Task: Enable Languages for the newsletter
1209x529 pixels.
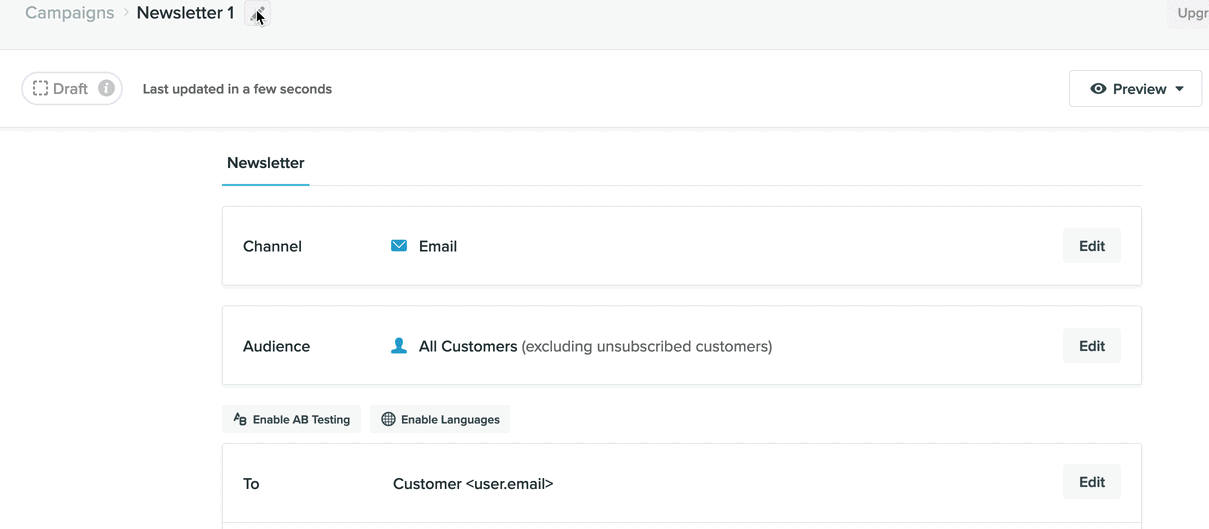Action: [x=440, y=419]
